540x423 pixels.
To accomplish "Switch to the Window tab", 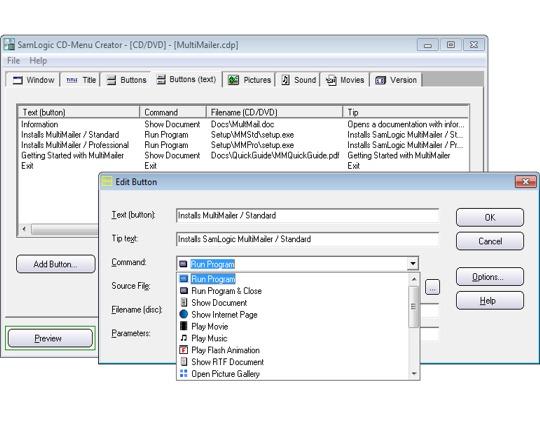I will [x=33, y=80].
